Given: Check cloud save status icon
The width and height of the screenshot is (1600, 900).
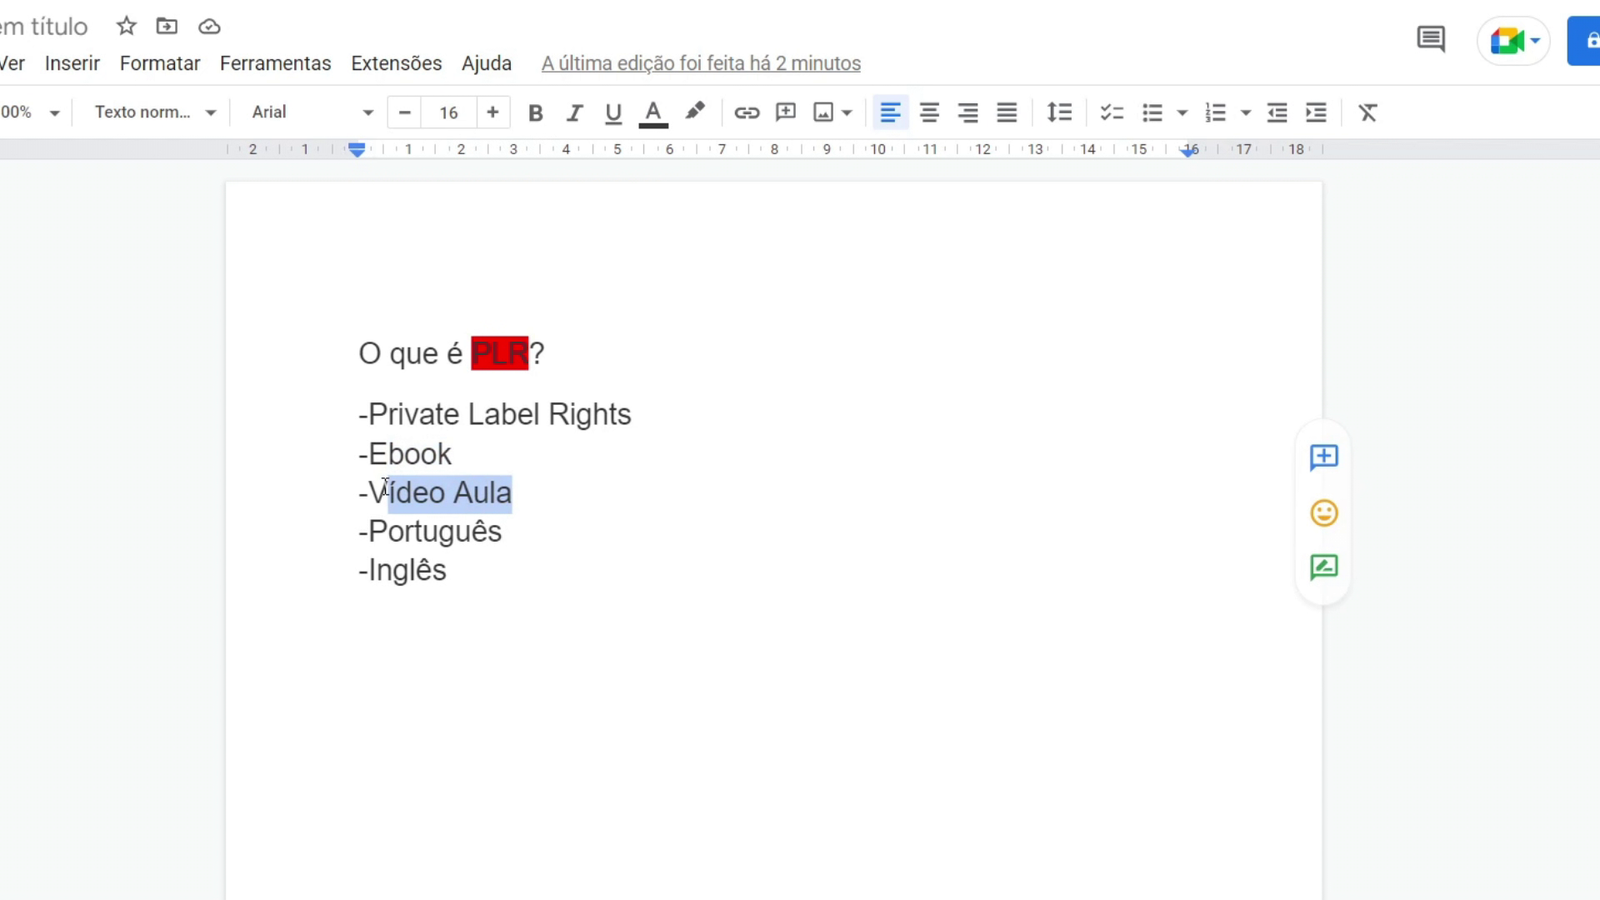Looking at the screenshot, I should pos(209,26).
